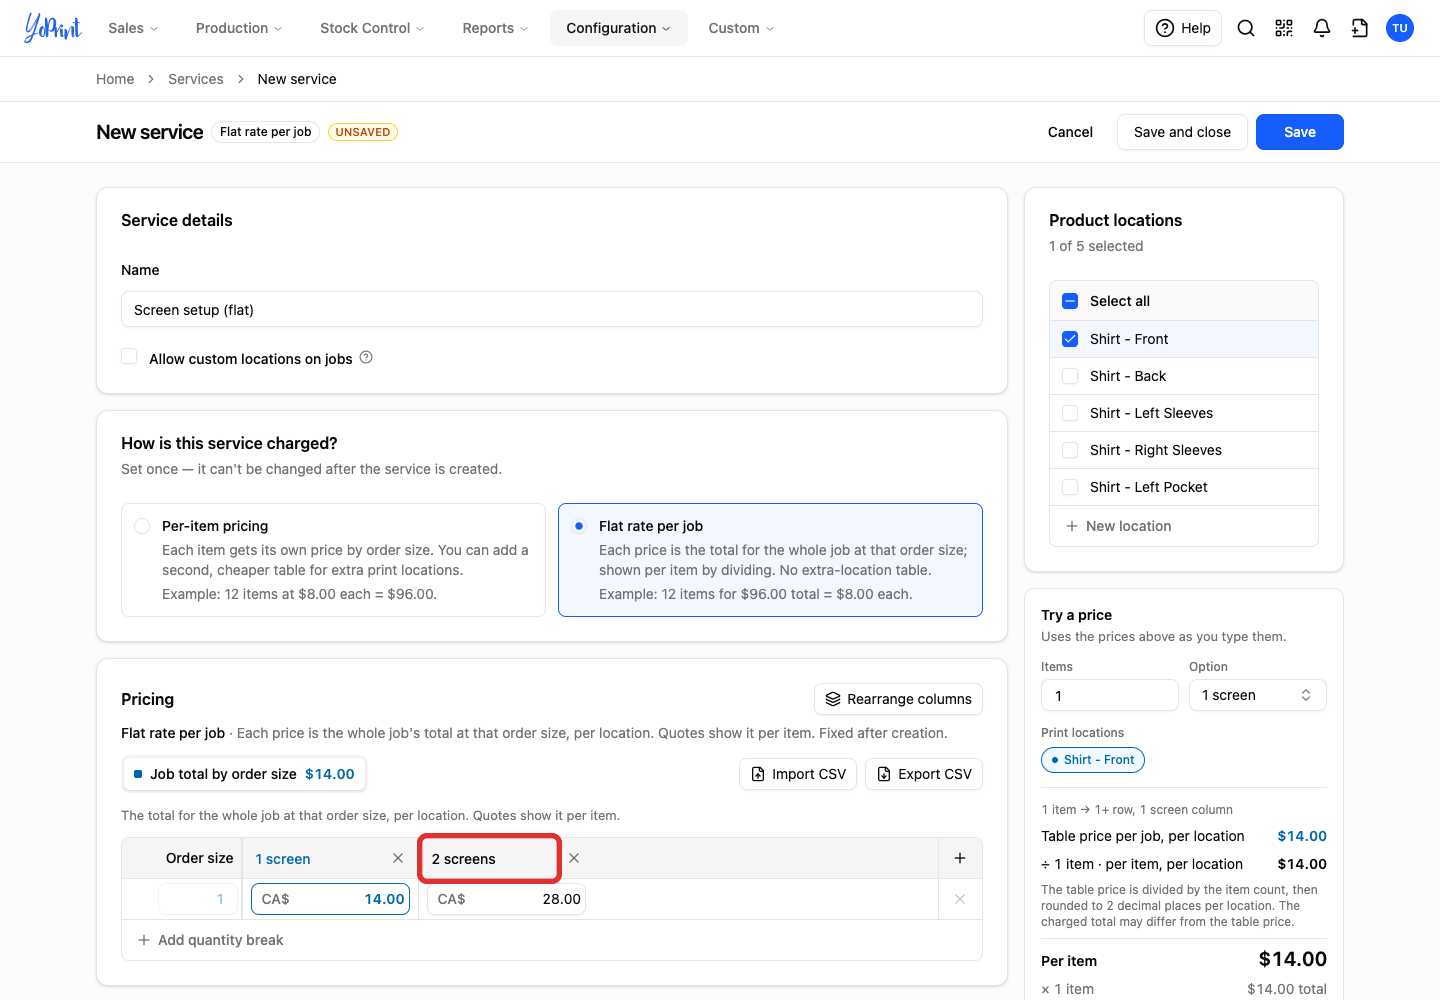Click Import CSV button
The width and height of the screenshot is (1440, 1000).
pyautogui.click(x=798, y=774)
